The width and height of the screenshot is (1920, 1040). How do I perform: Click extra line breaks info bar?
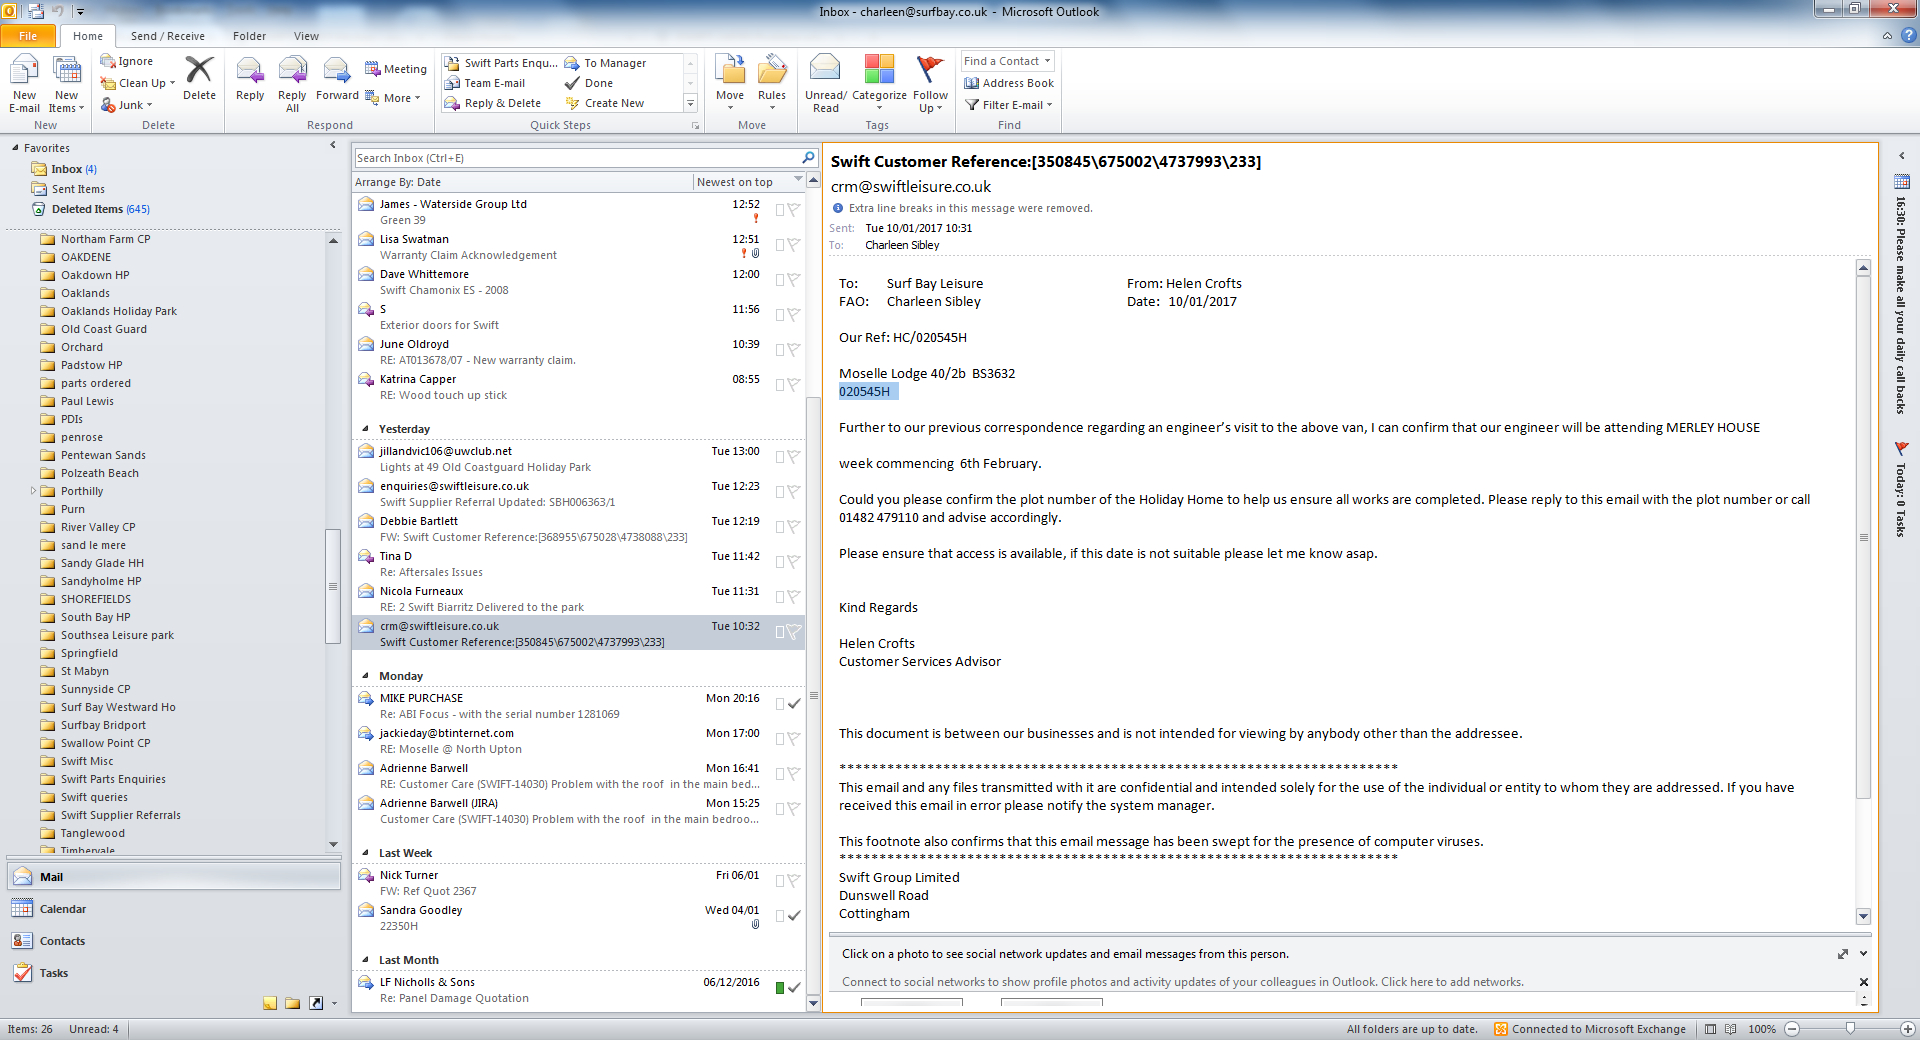[970, 208]
